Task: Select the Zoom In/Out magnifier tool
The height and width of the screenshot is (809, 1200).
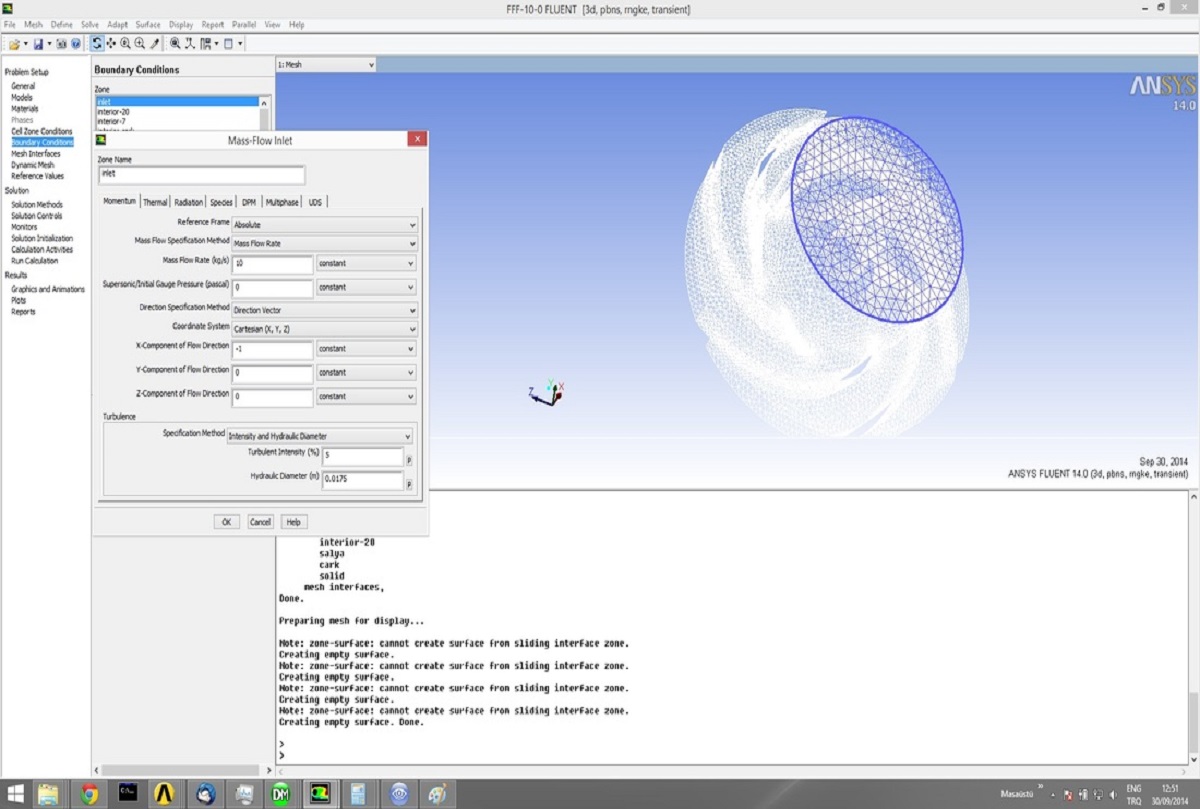Action: coord(125,44)
